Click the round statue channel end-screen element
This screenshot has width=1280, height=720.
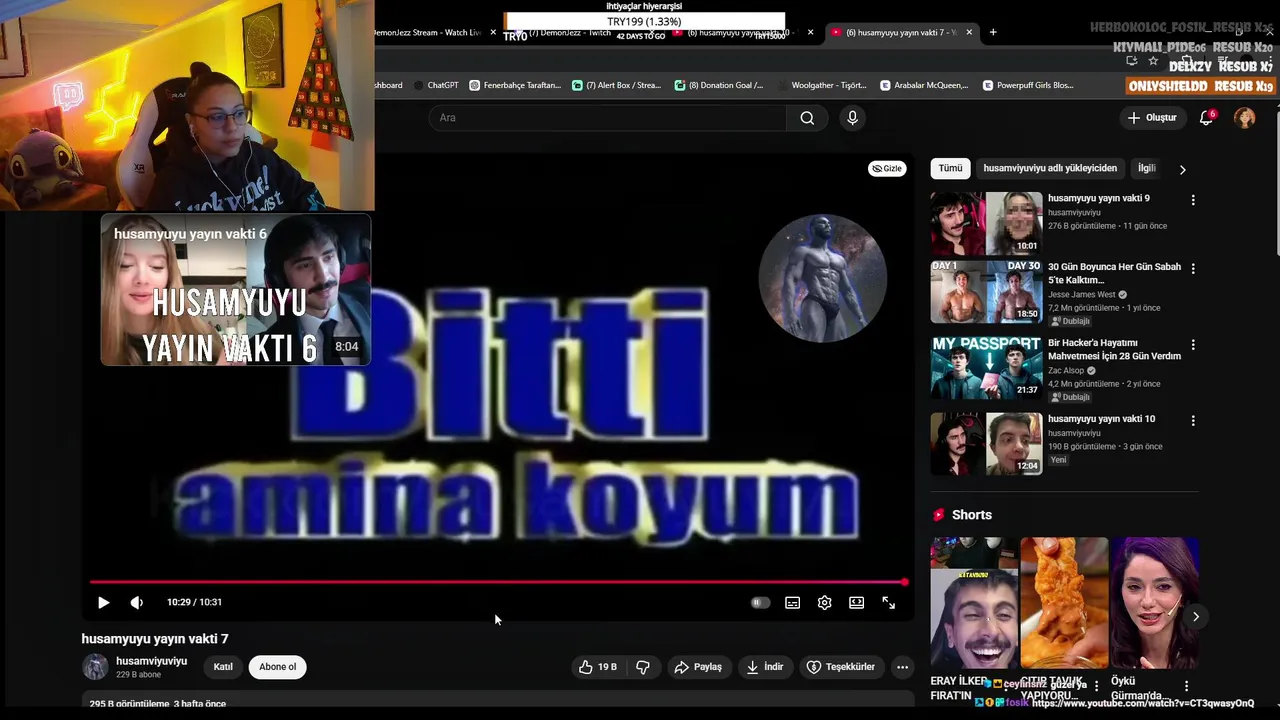[822, 278]
